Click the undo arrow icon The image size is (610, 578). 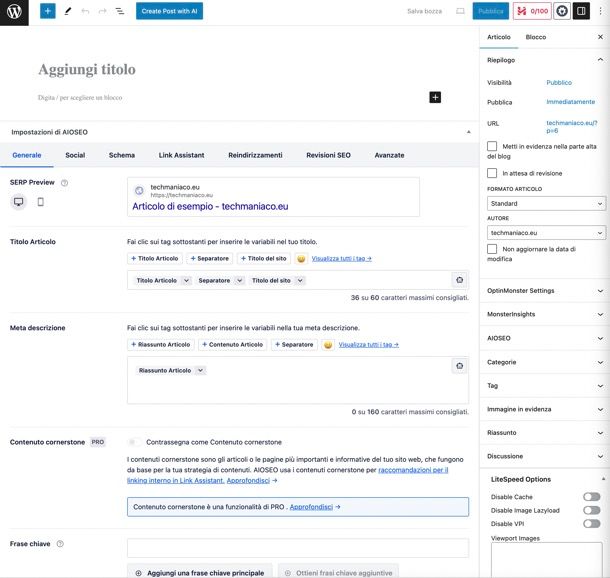pos(85,11)
